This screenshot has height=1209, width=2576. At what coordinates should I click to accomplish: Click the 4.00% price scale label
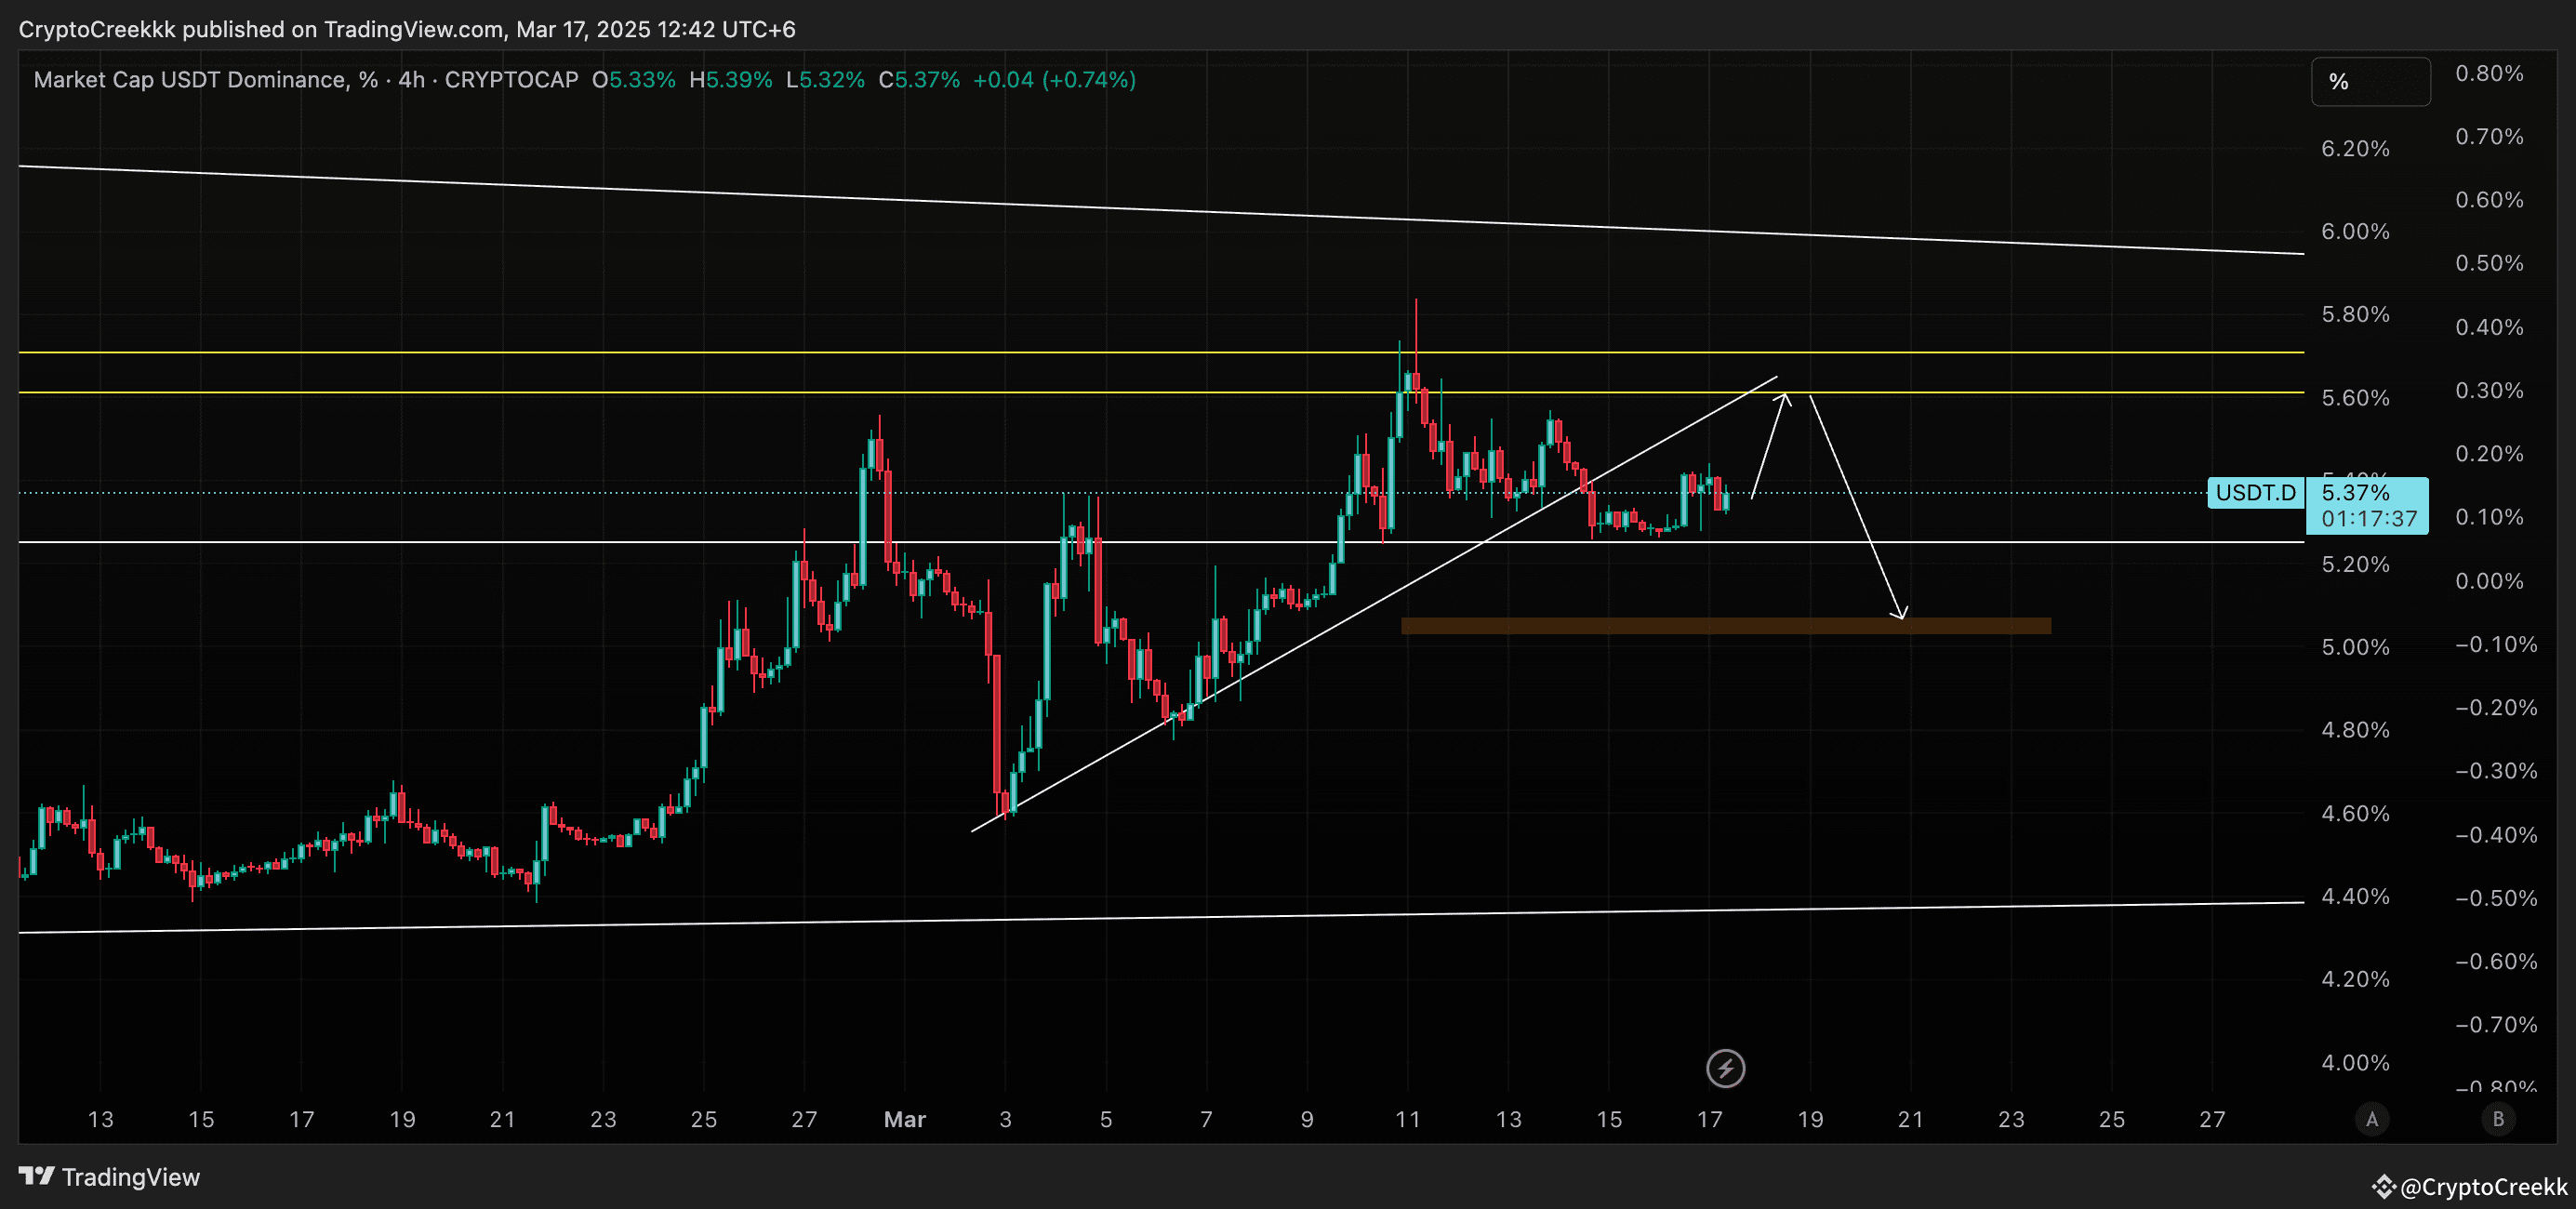(x=2355, y=1062)
